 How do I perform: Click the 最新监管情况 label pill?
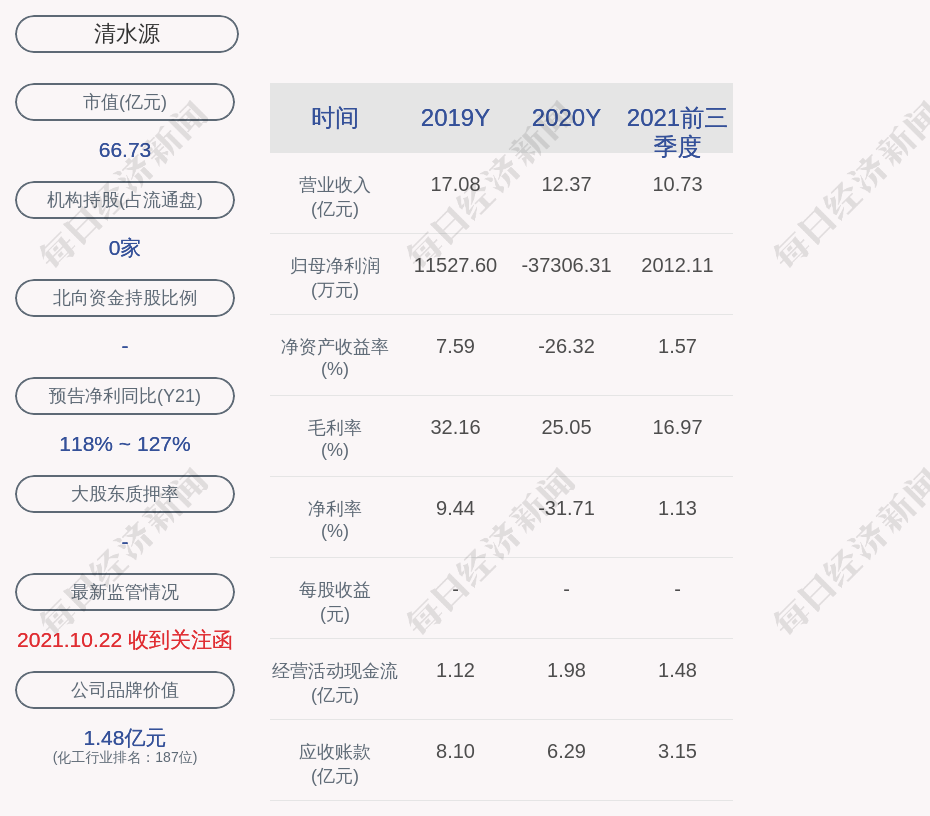tap(125, 592)
